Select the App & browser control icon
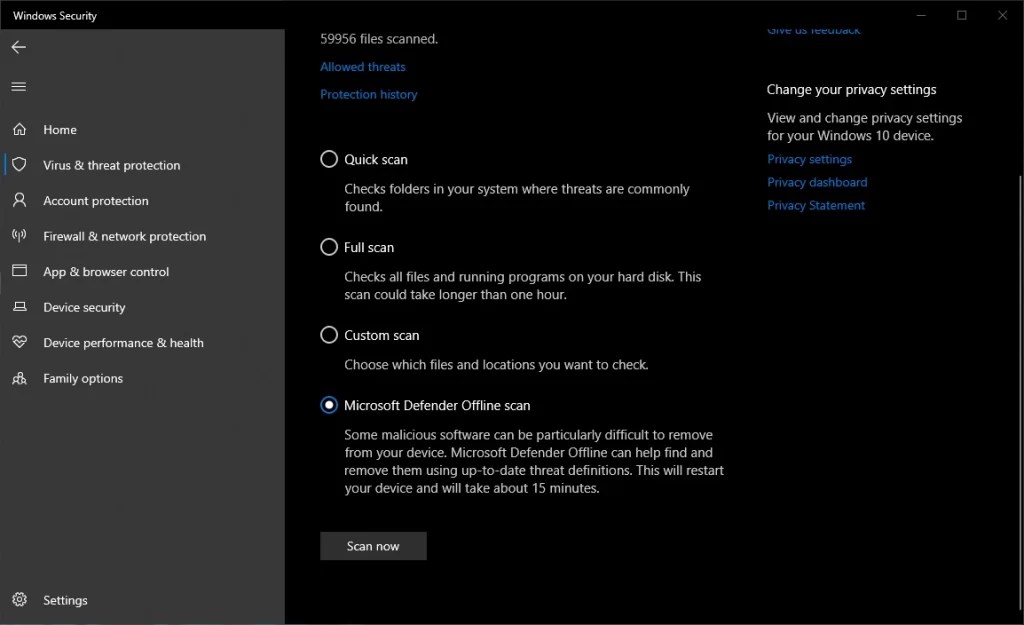1024x625 pixels. click(19, 271)
